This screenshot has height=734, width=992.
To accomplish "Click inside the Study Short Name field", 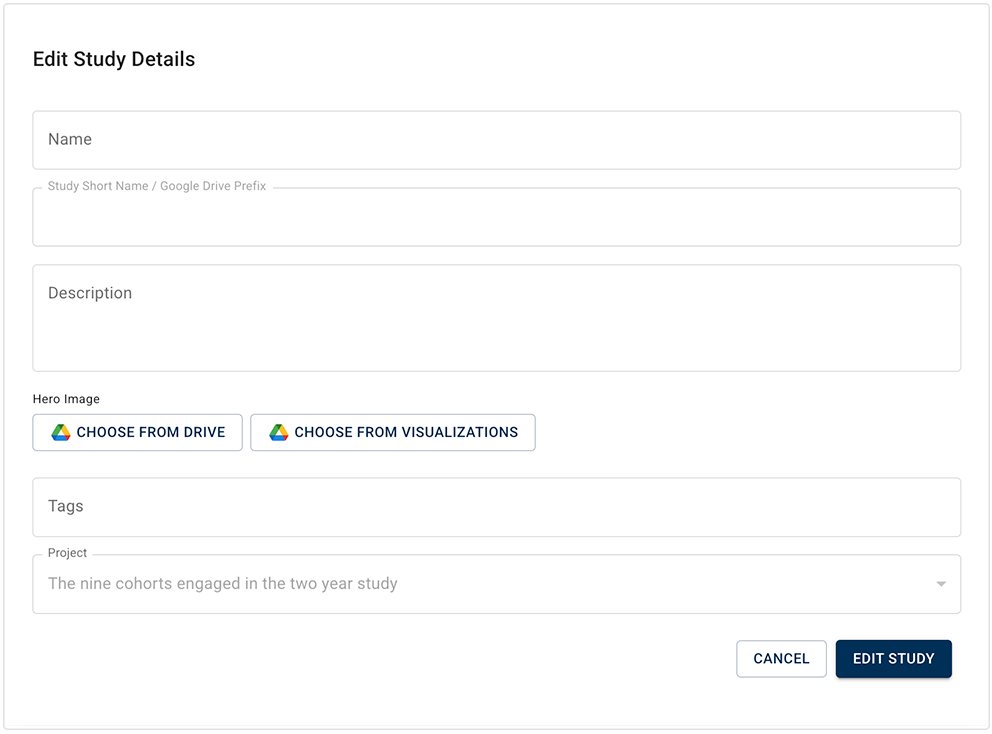I will pyautogui.click(x=496, y=220).
